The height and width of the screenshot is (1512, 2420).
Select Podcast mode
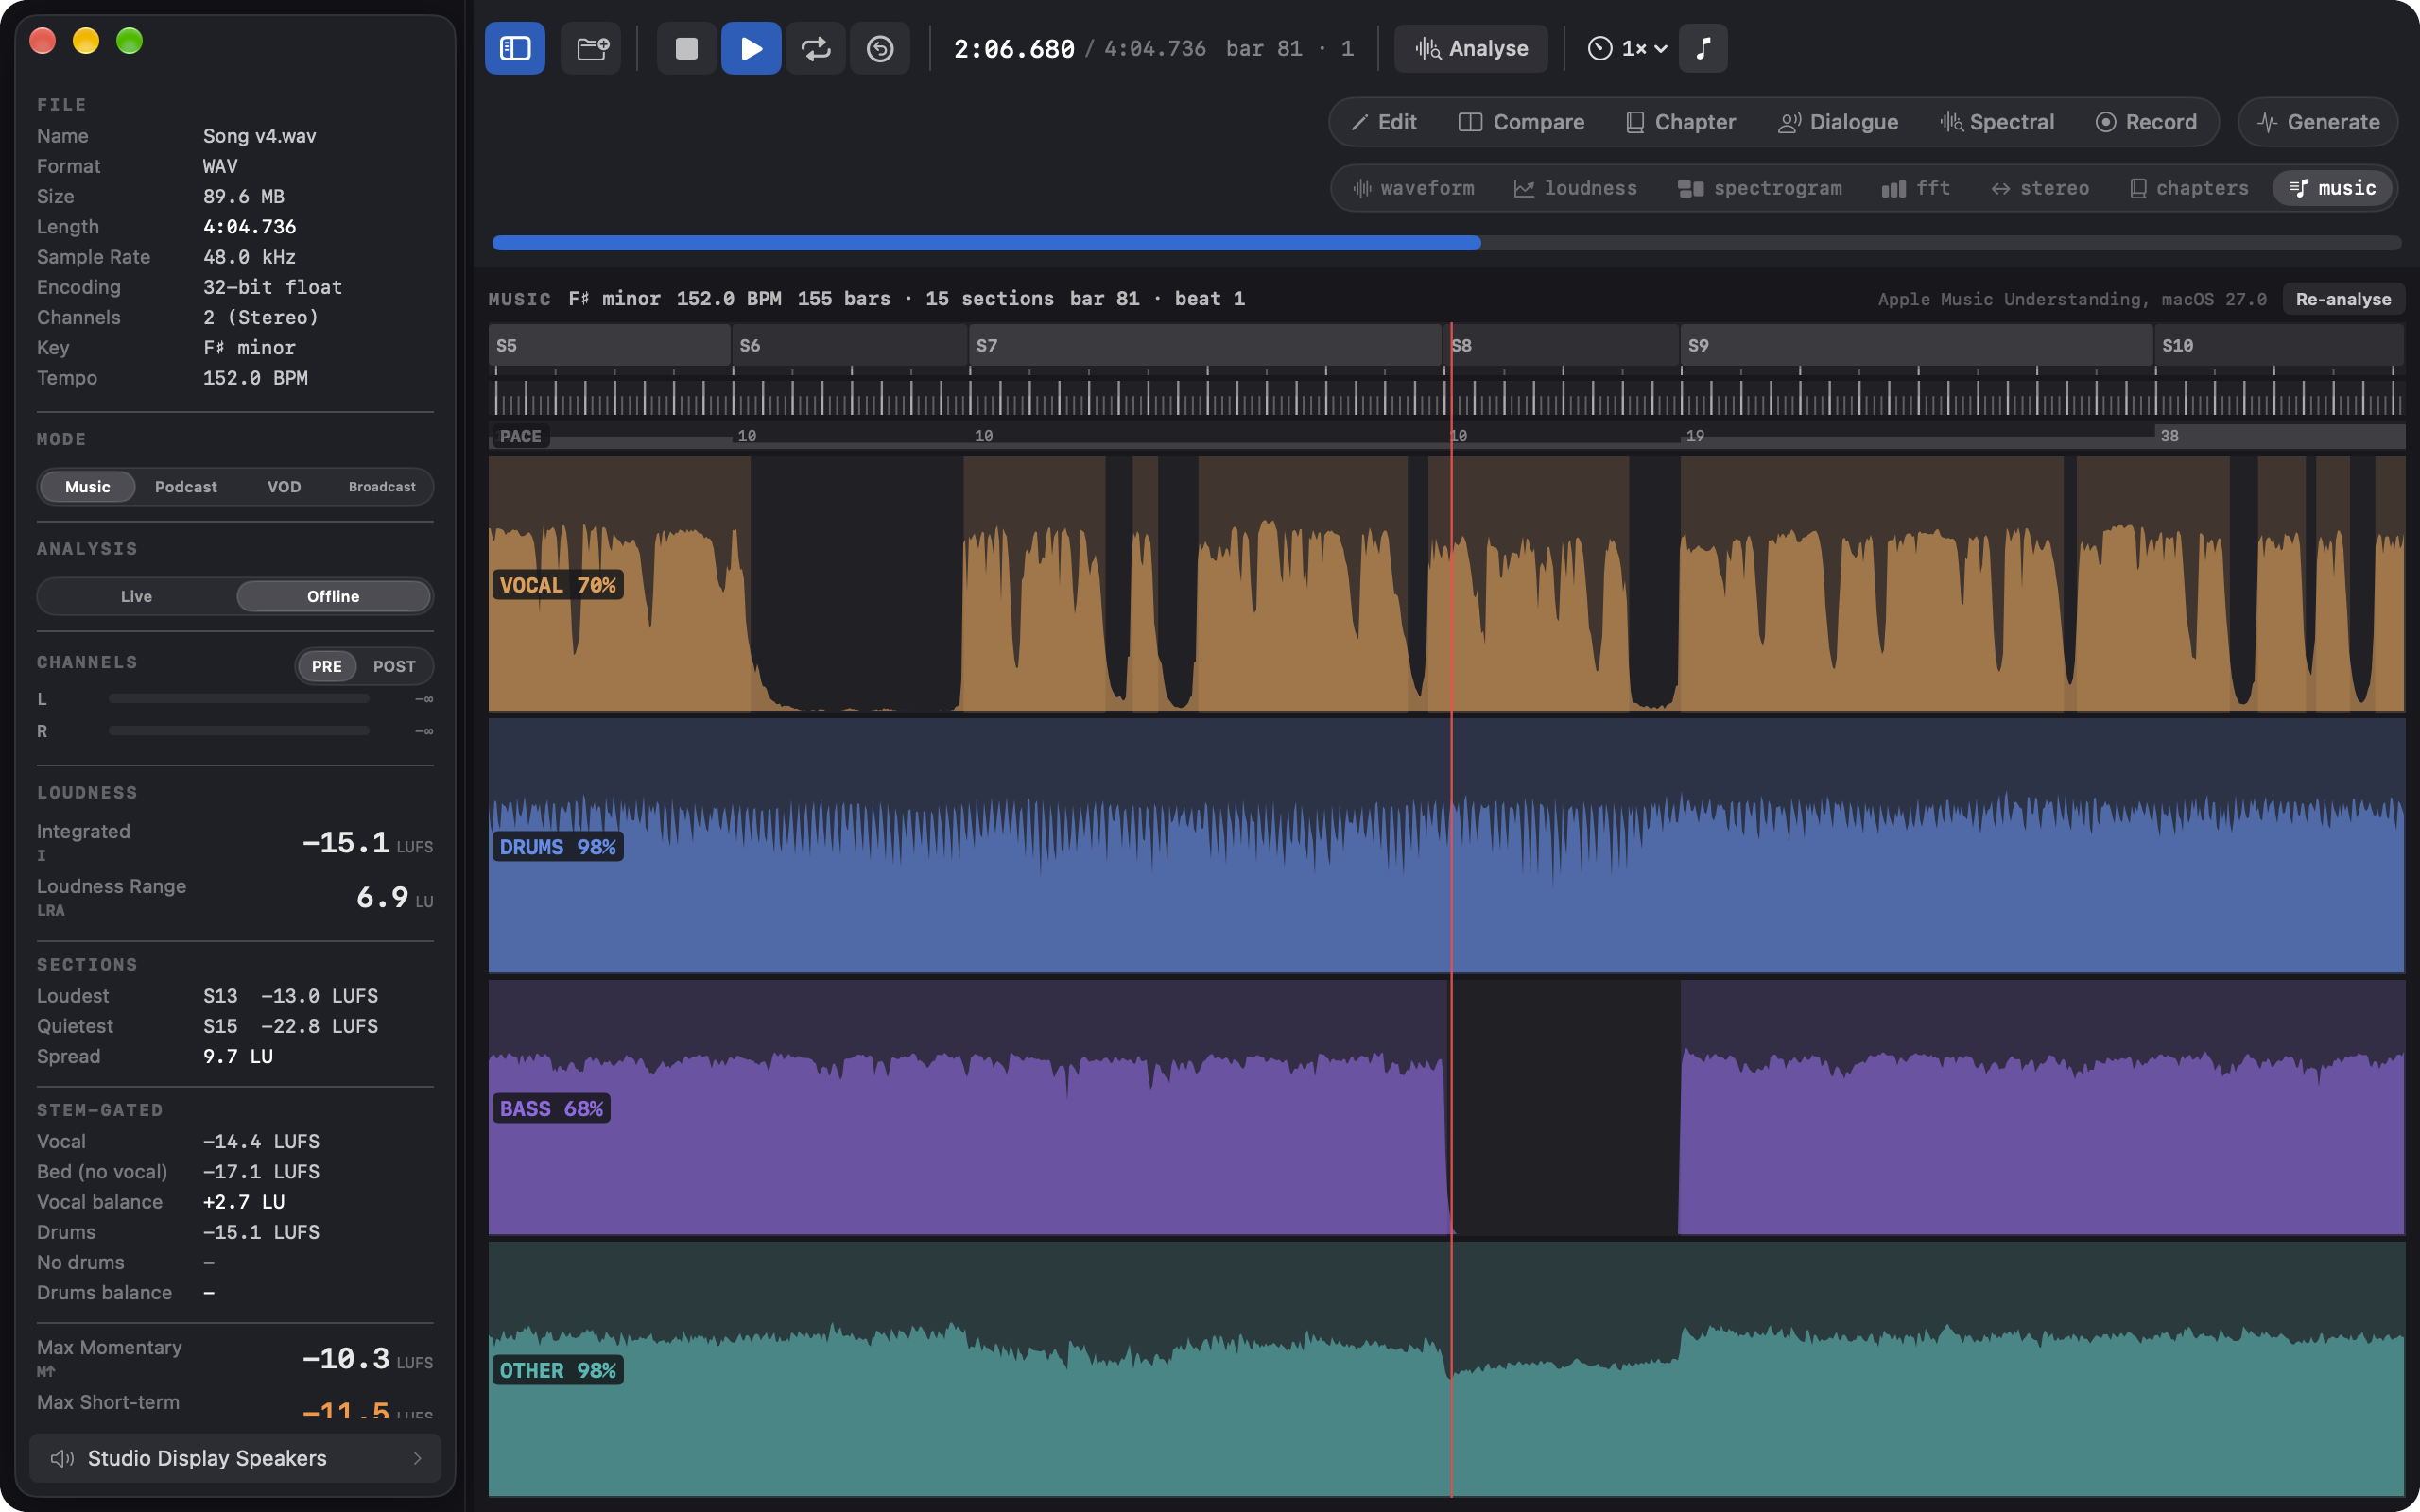(186, 487)
